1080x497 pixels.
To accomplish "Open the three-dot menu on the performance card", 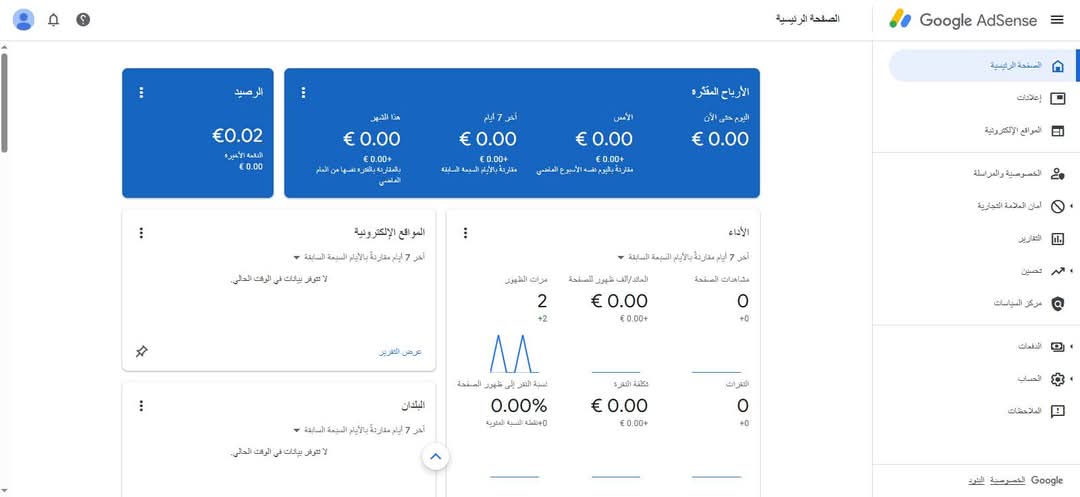I will pos(465,233).
